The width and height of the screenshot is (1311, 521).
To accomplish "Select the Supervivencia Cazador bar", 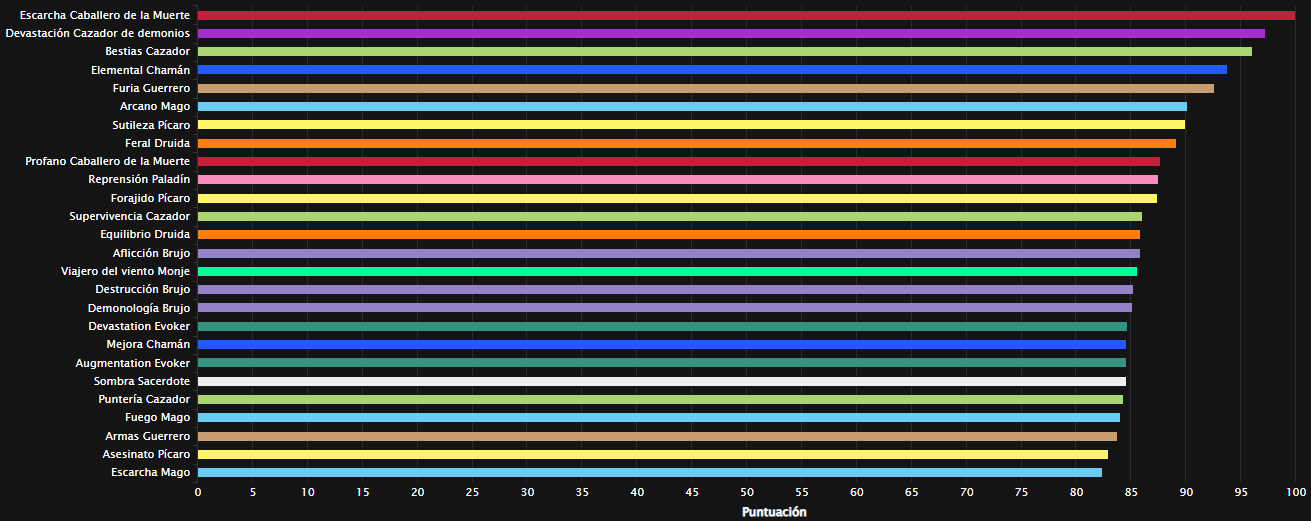I will (669, 216).
